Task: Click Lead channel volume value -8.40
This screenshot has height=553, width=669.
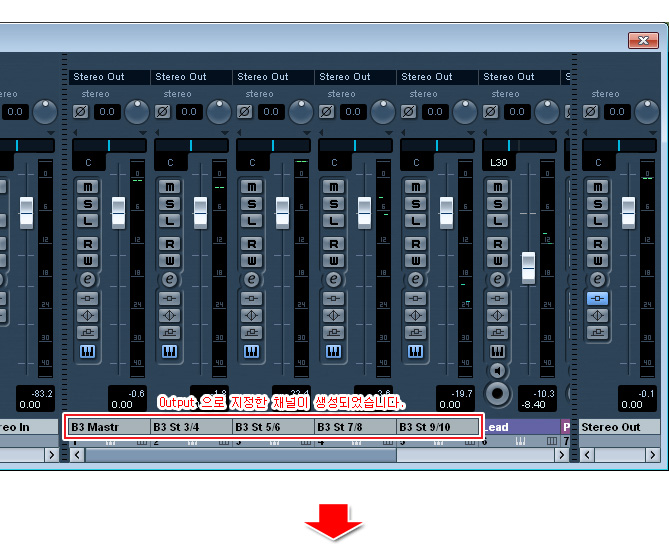Action: tap(533, 405)
